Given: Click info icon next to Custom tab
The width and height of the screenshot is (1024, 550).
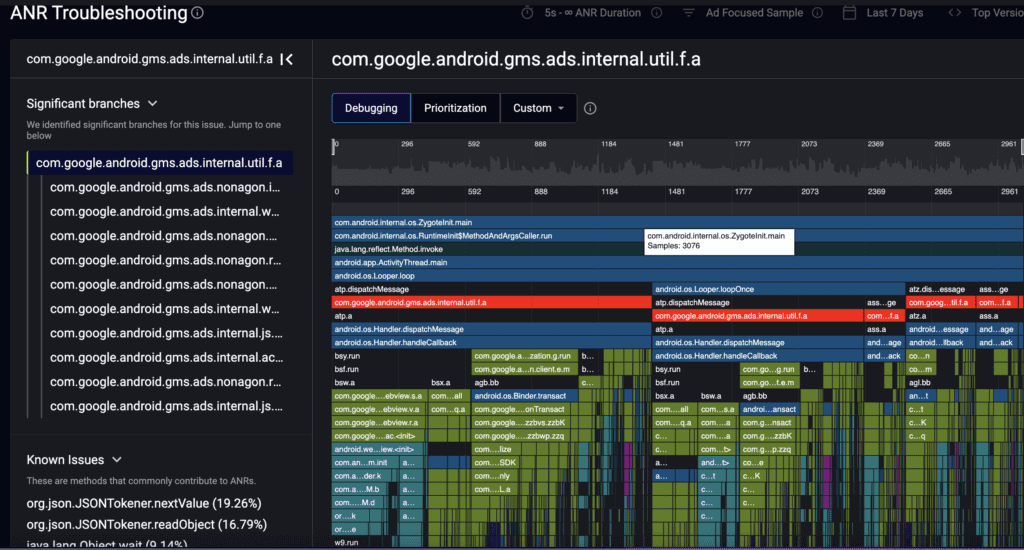Looking at the screenshot, I should pos(590,108).
